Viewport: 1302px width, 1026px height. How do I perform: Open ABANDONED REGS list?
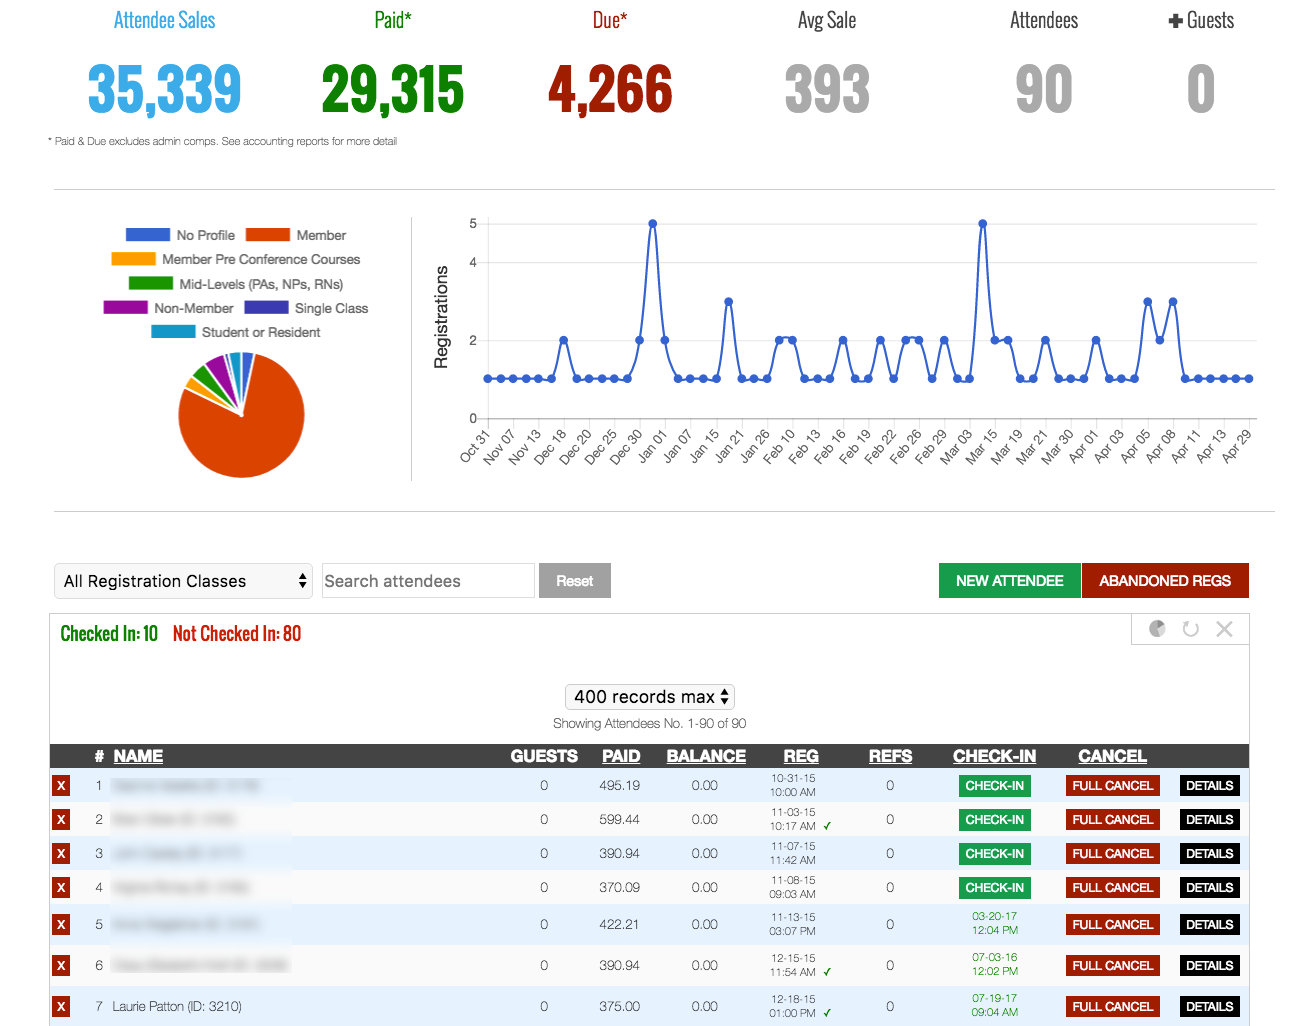(x=1165, y=581)
